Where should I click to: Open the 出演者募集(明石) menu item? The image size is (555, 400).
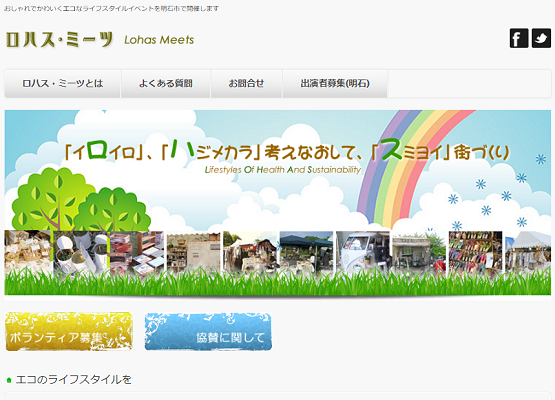point(335,84)
